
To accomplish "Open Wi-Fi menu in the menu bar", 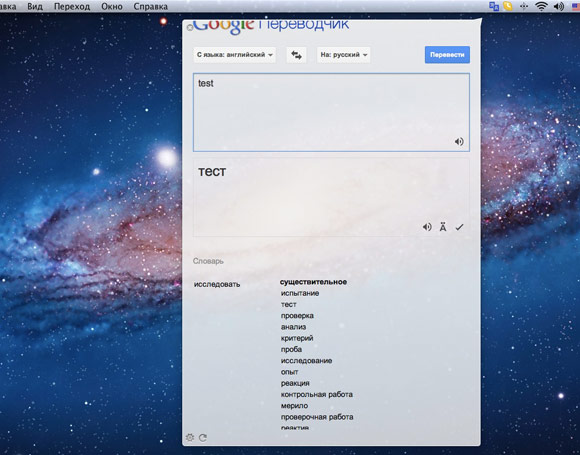I will coord(541,6).
